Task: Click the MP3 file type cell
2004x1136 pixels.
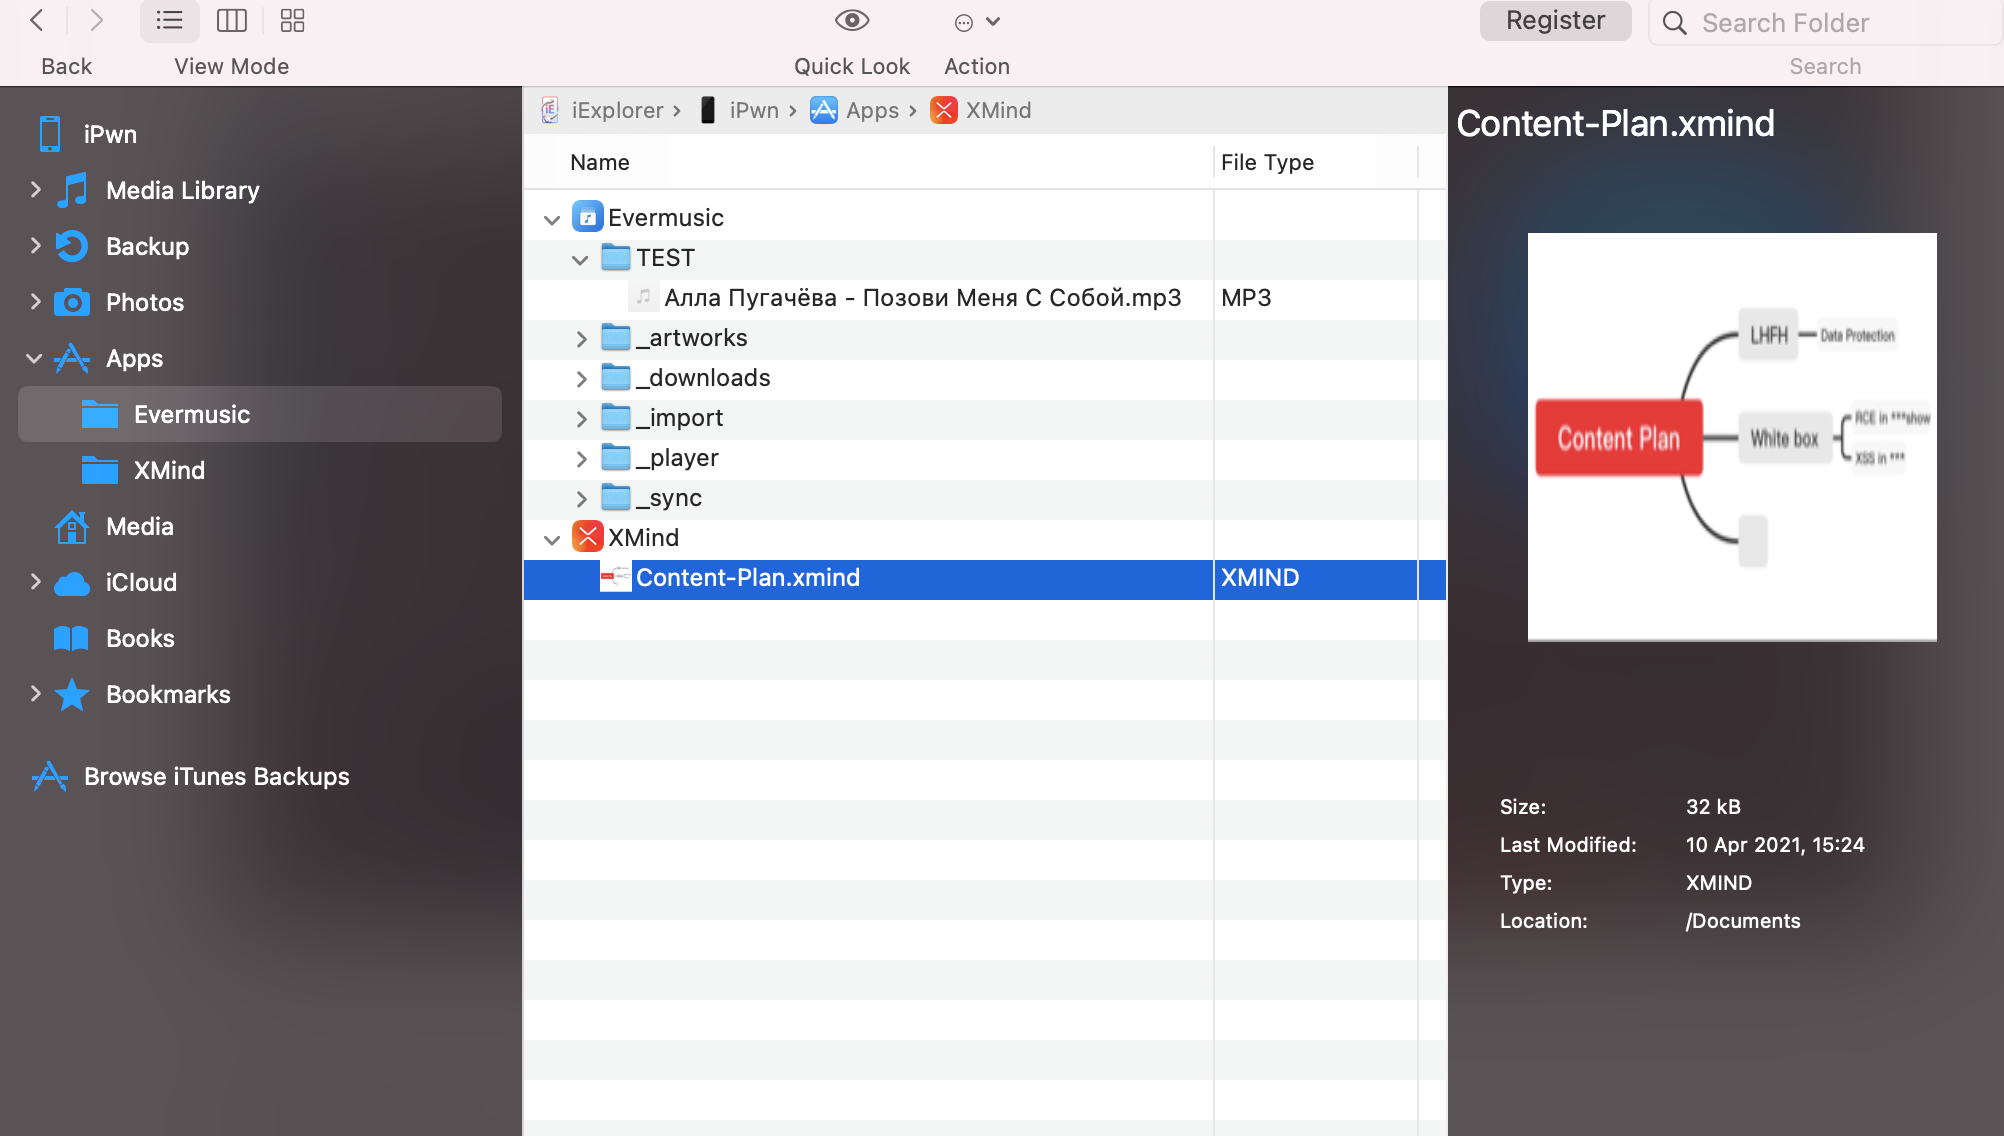Action: pyautogui.click(x=1246, y=298)
